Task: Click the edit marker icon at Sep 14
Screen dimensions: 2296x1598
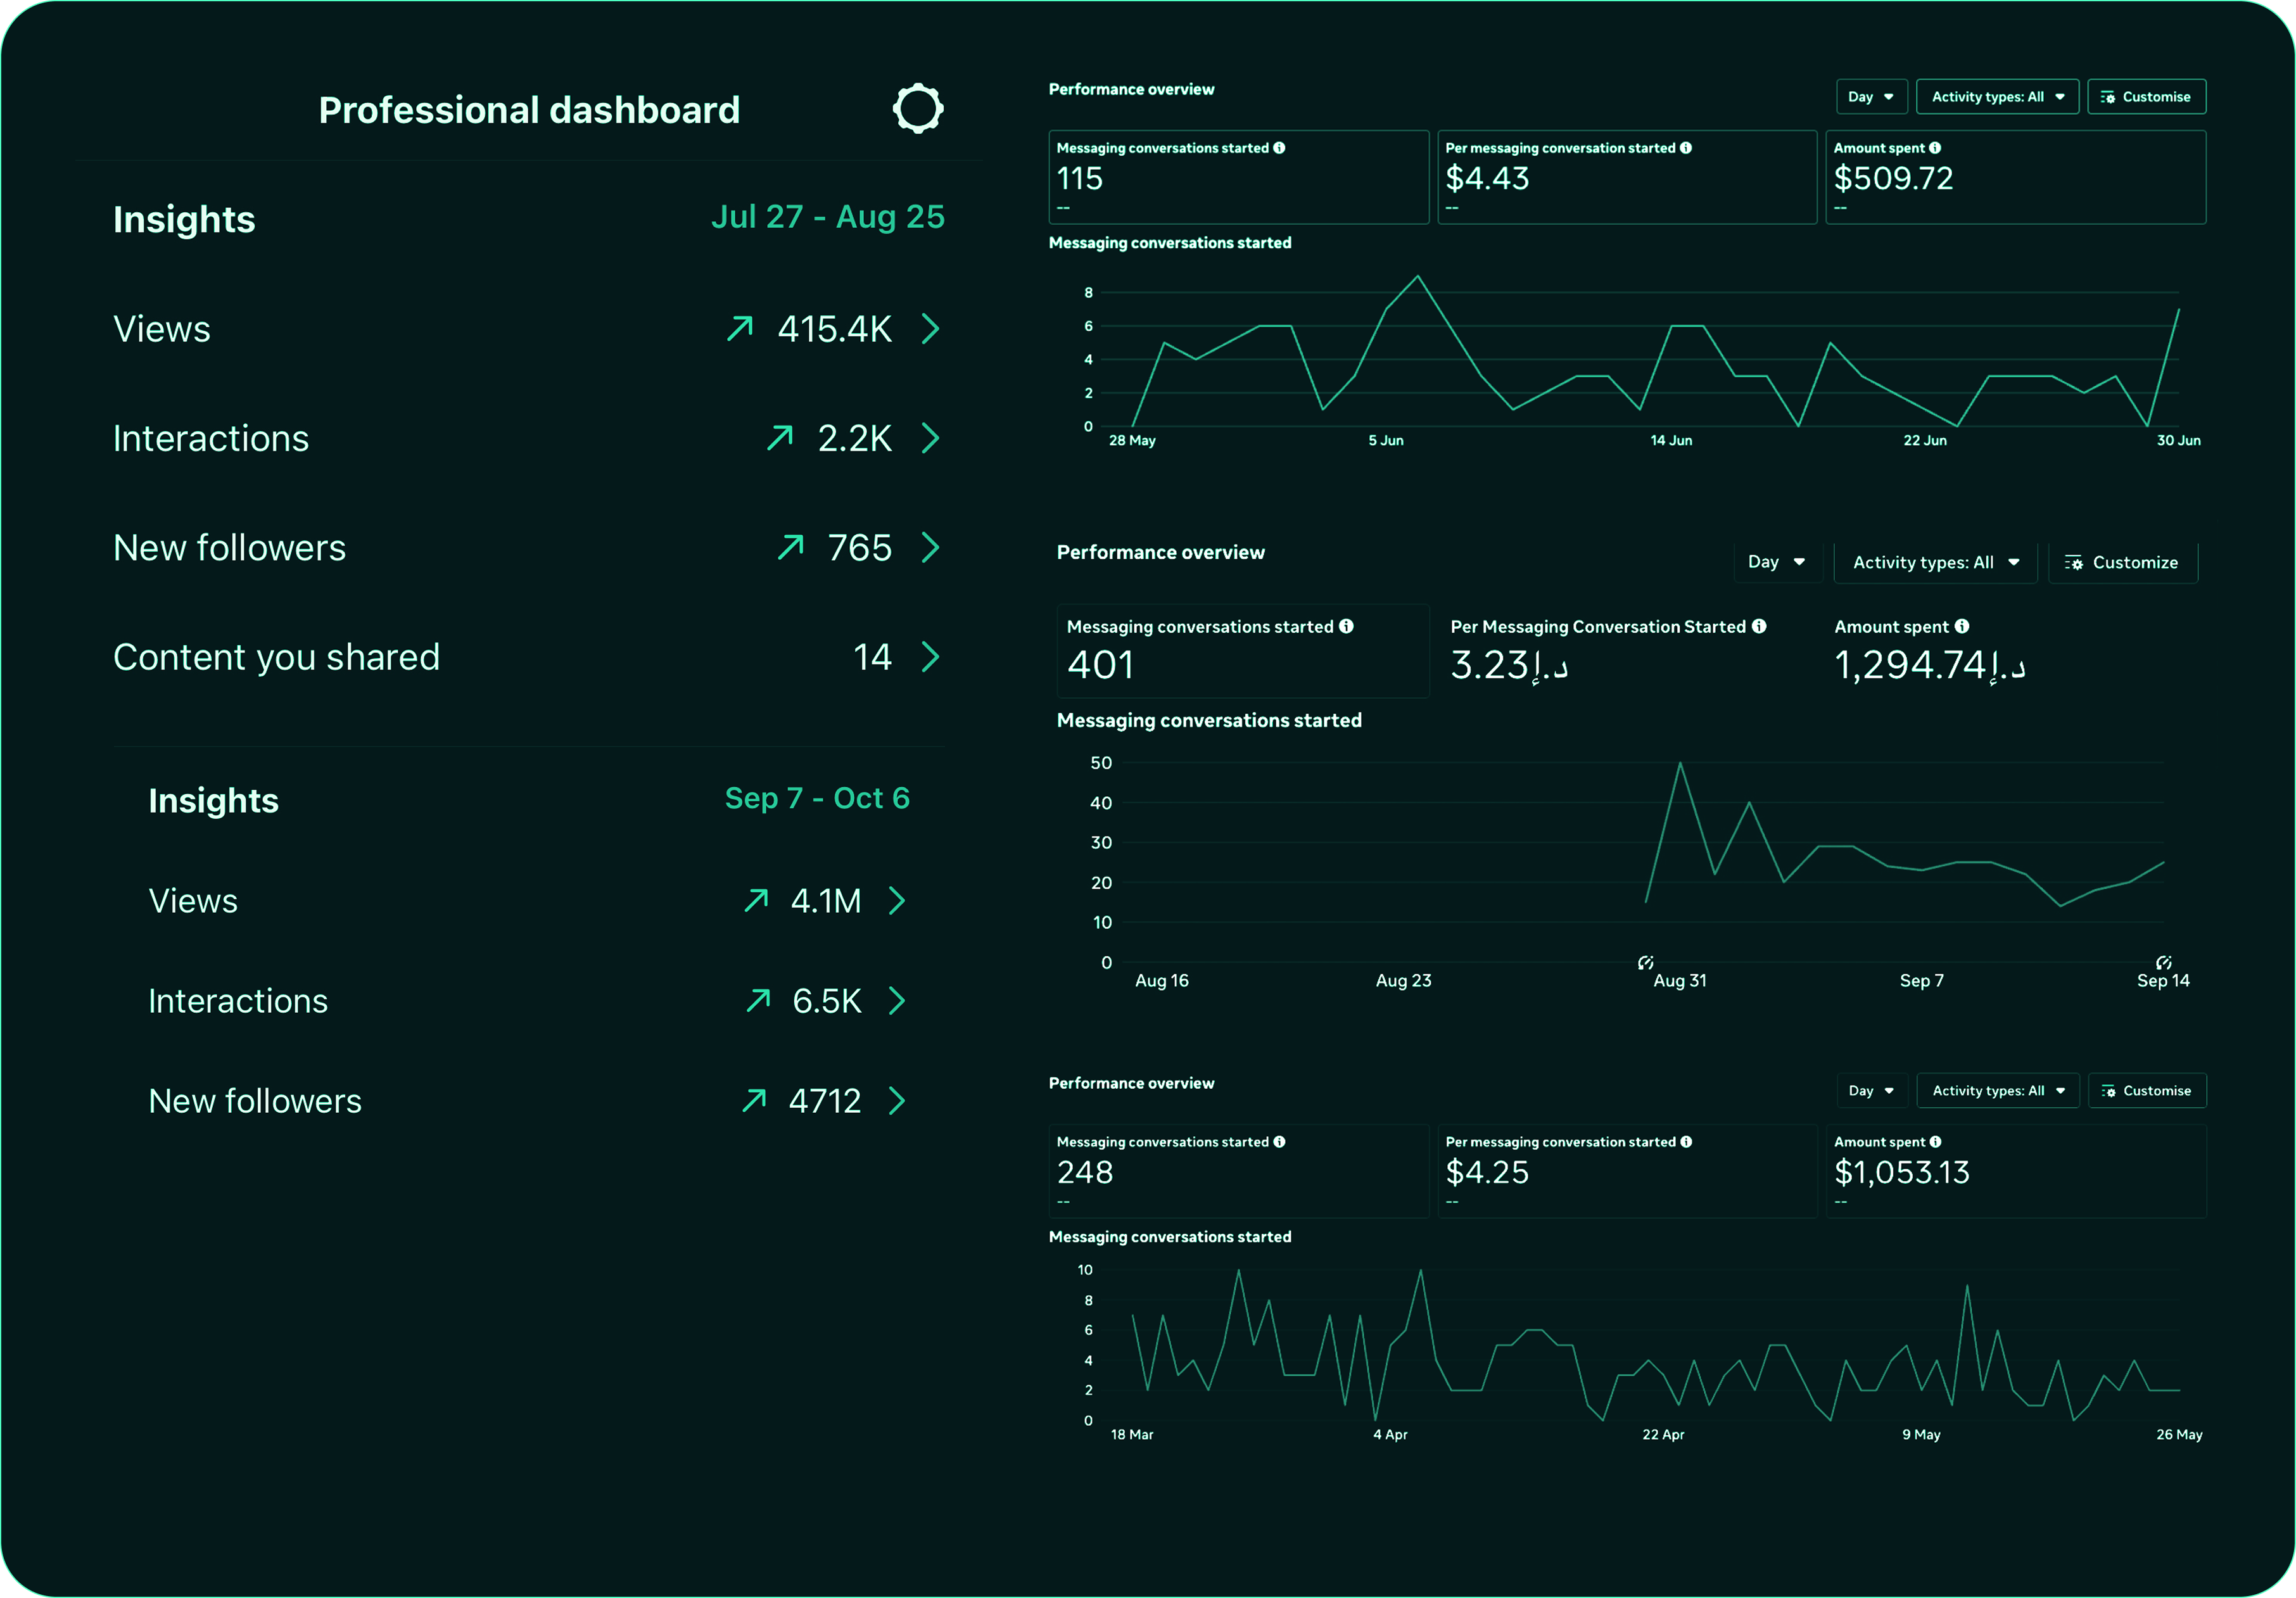Action: 2163,963
